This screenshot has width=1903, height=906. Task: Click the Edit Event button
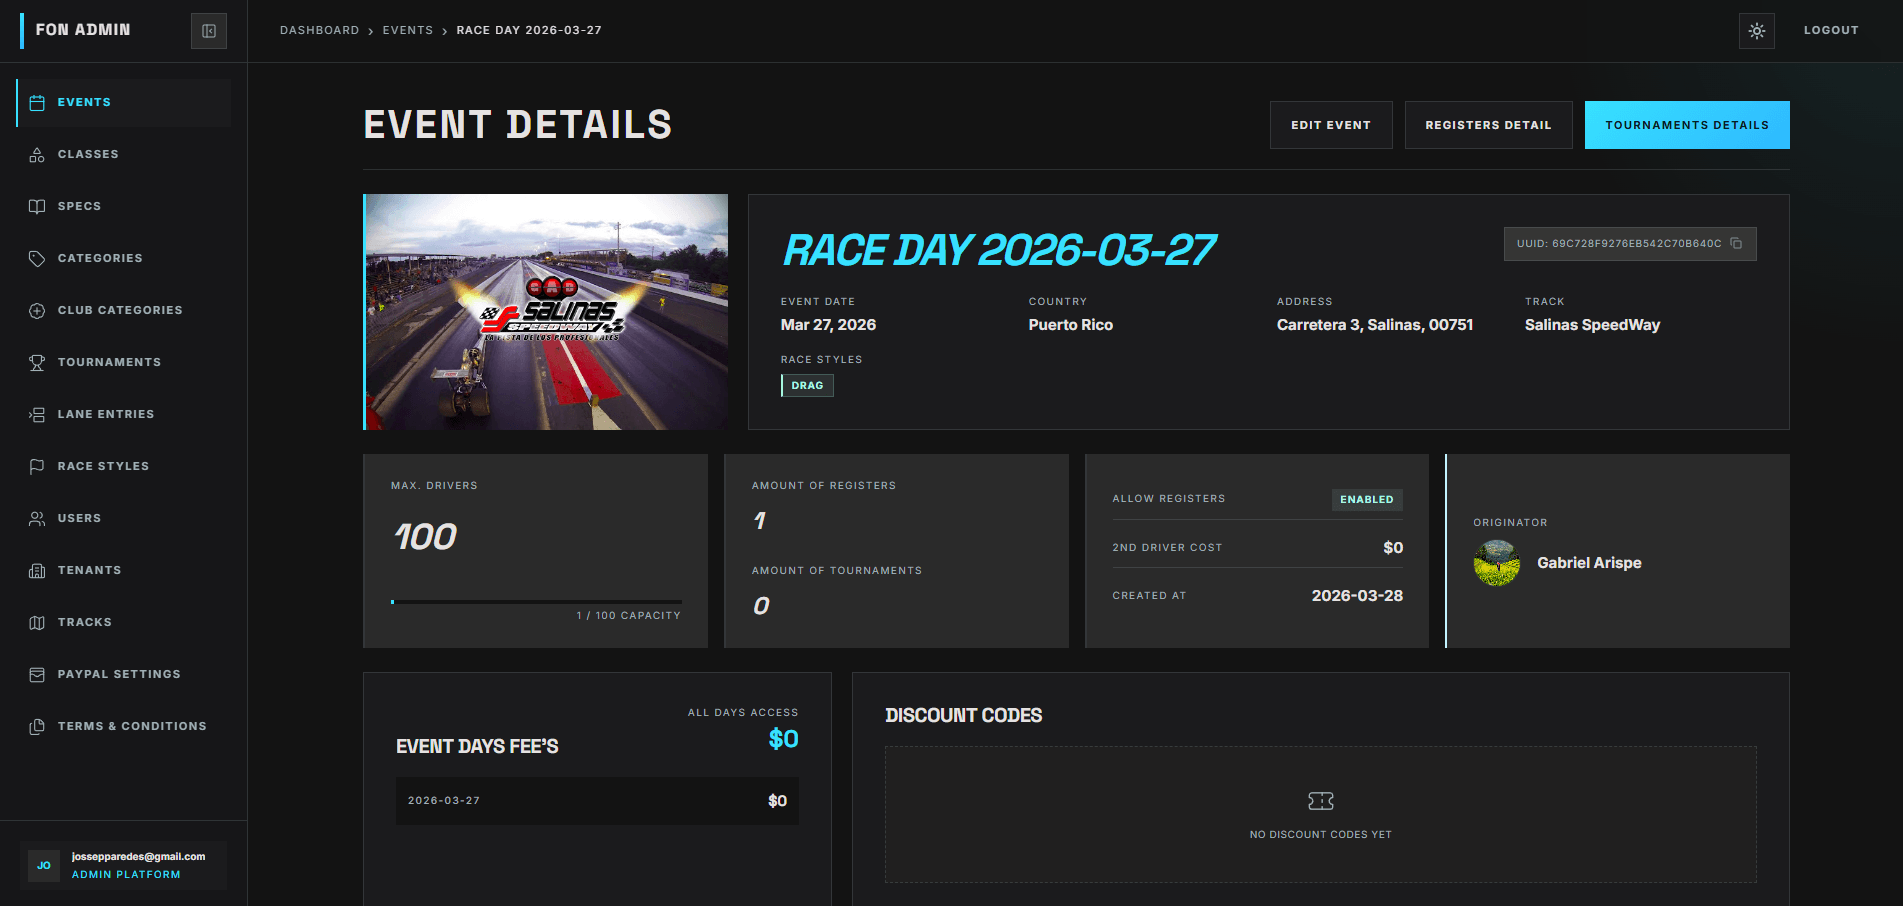tap(1331, 125)
